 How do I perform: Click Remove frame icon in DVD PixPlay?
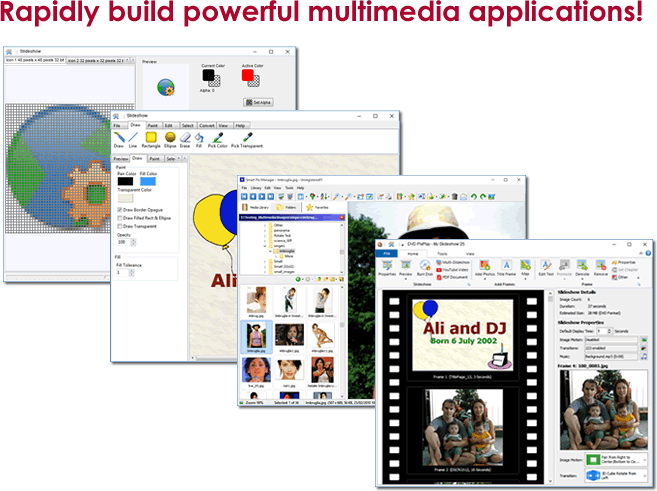tap(600, 268)
